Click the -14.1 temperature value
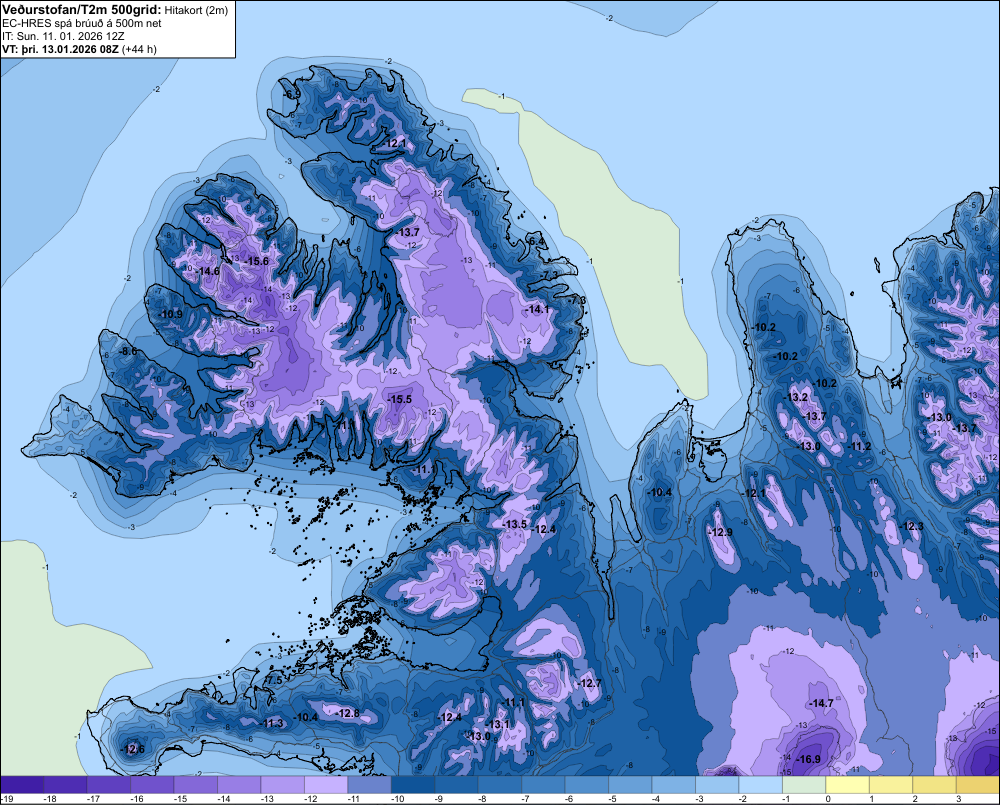The image size is (1000, 805). point(537,309)
